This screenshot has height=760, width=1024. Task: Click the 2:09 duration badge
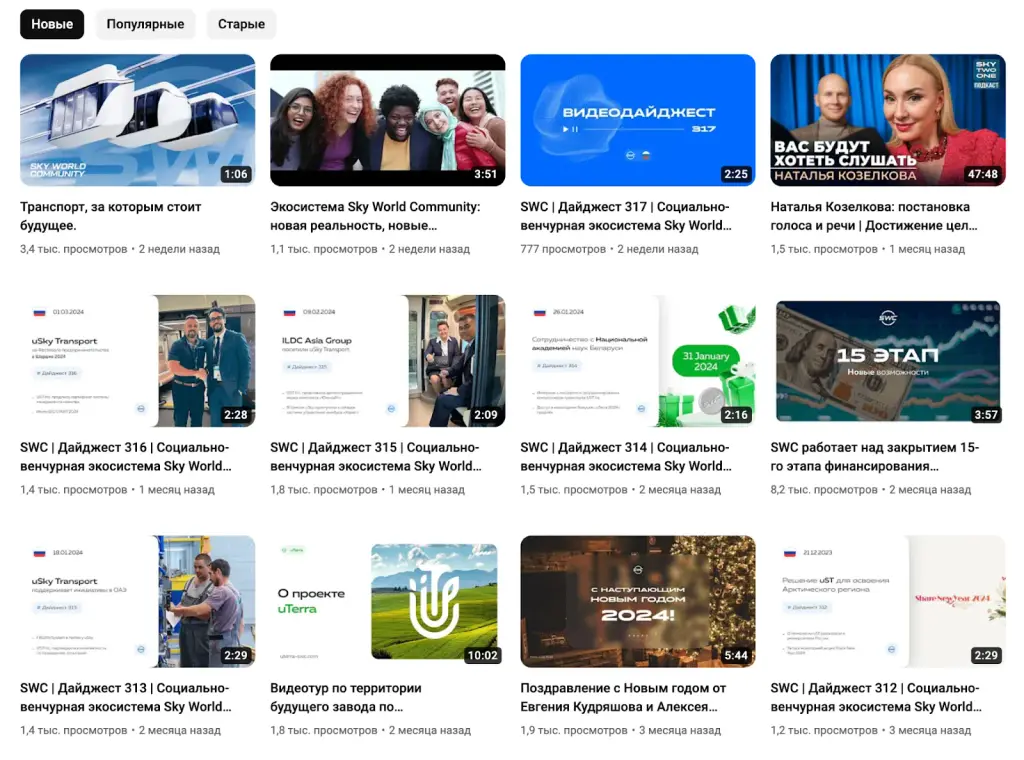[x=485, y=415]
